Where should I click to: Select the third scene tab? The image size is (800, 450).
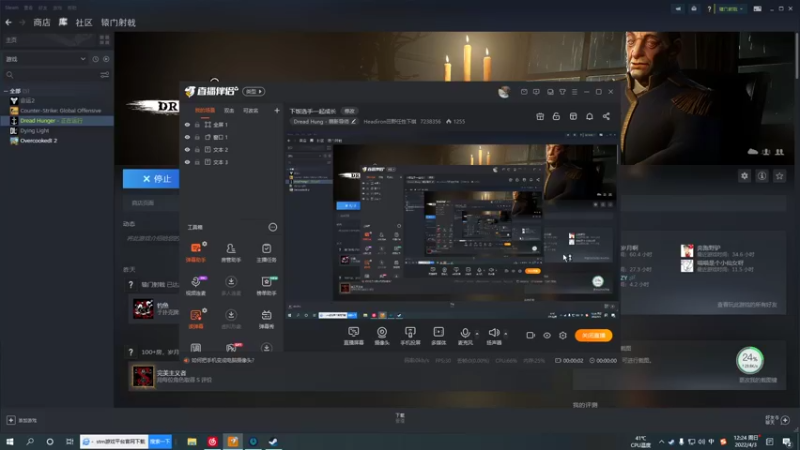pyautogui.click(x=251, y=110)
